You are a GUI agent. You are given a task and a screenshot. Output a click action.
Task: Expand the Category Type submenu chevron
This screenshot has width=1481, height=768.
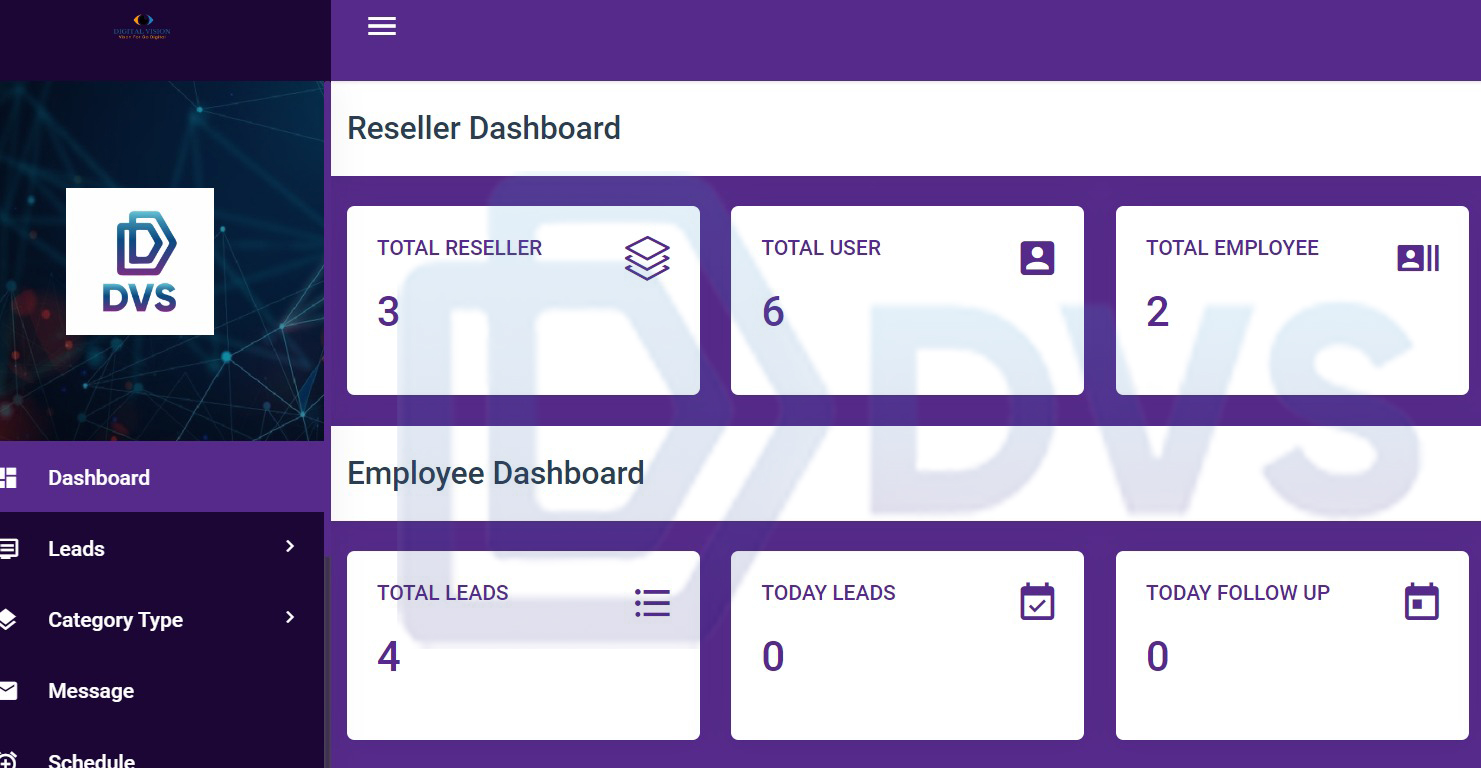[290, 617]
